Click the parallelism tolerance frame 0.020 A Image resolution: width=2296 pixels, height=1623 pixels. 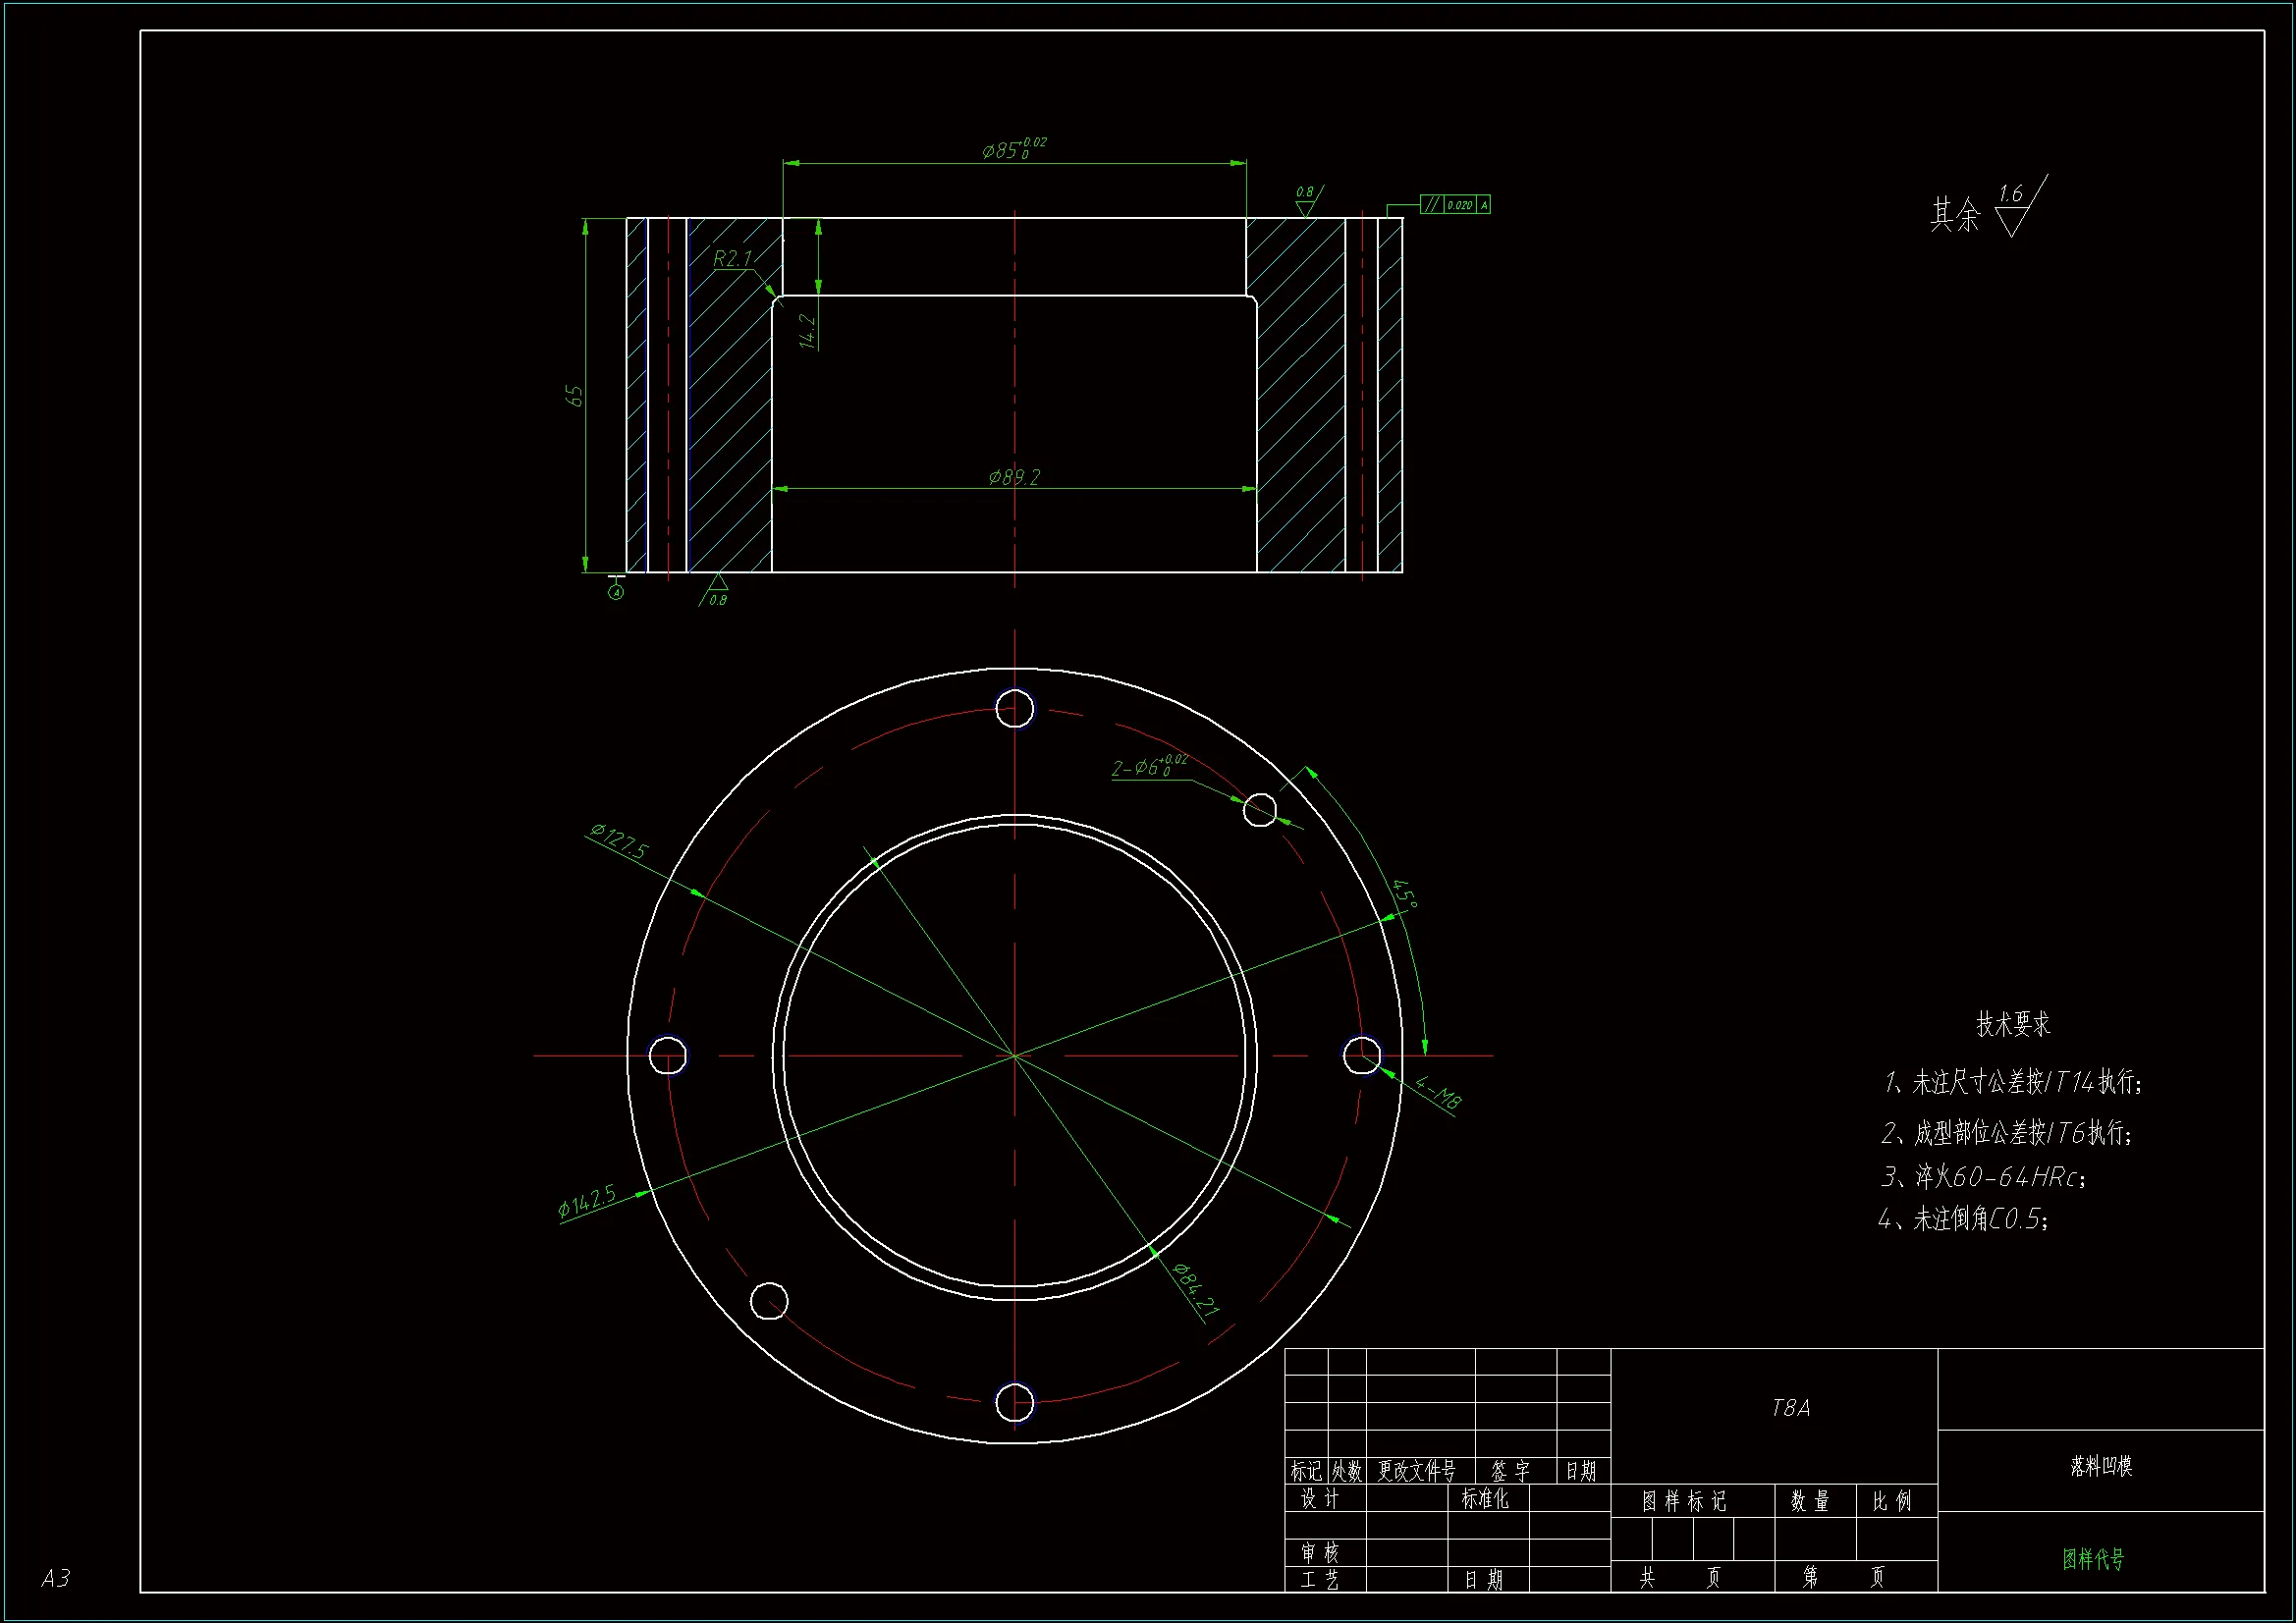click(x=1455, y=205)
